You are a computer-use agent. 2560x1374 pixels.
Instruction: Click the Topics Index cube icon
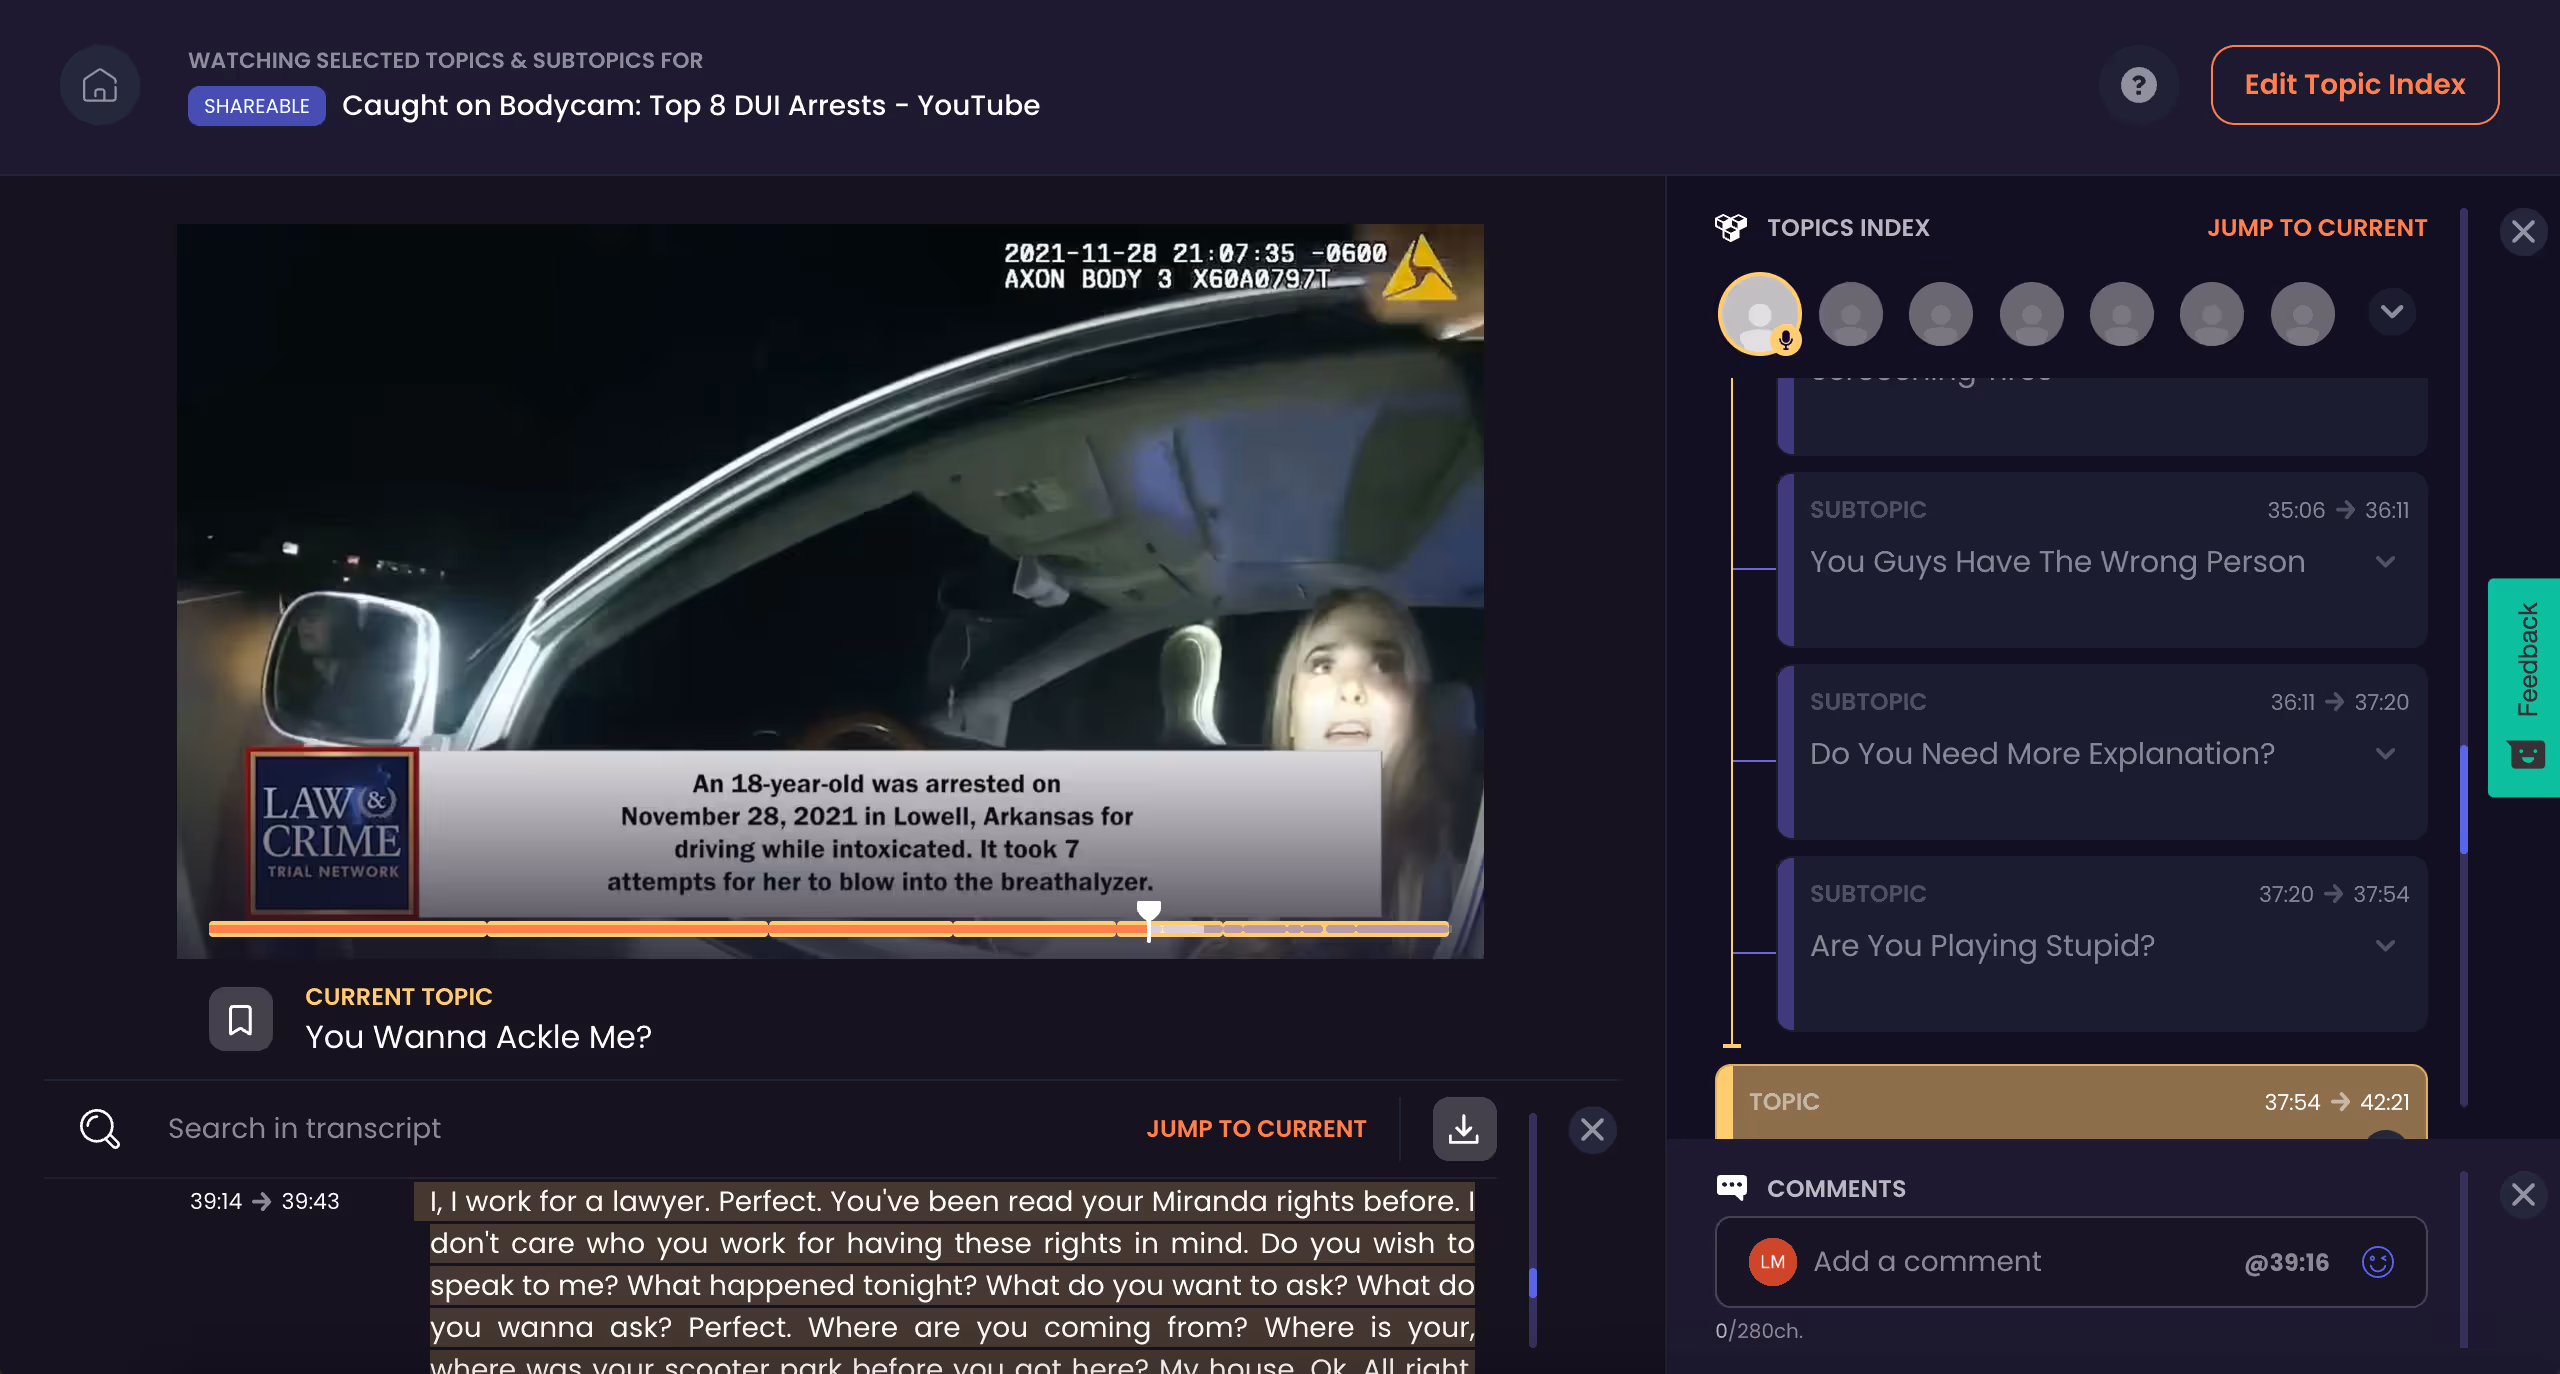tap(1732, 227)
